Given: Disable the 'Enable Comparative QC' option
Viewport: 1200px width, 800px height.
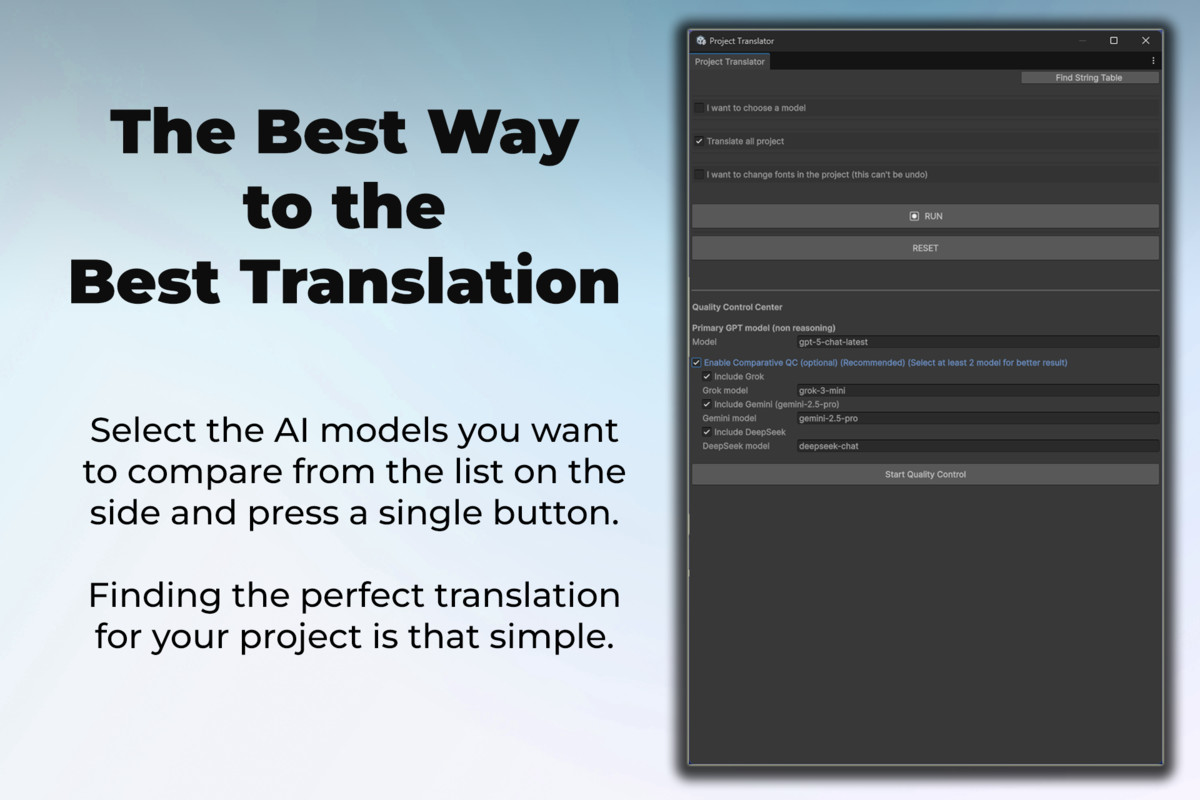Looking at the screenshot, I should click(696, 362).
